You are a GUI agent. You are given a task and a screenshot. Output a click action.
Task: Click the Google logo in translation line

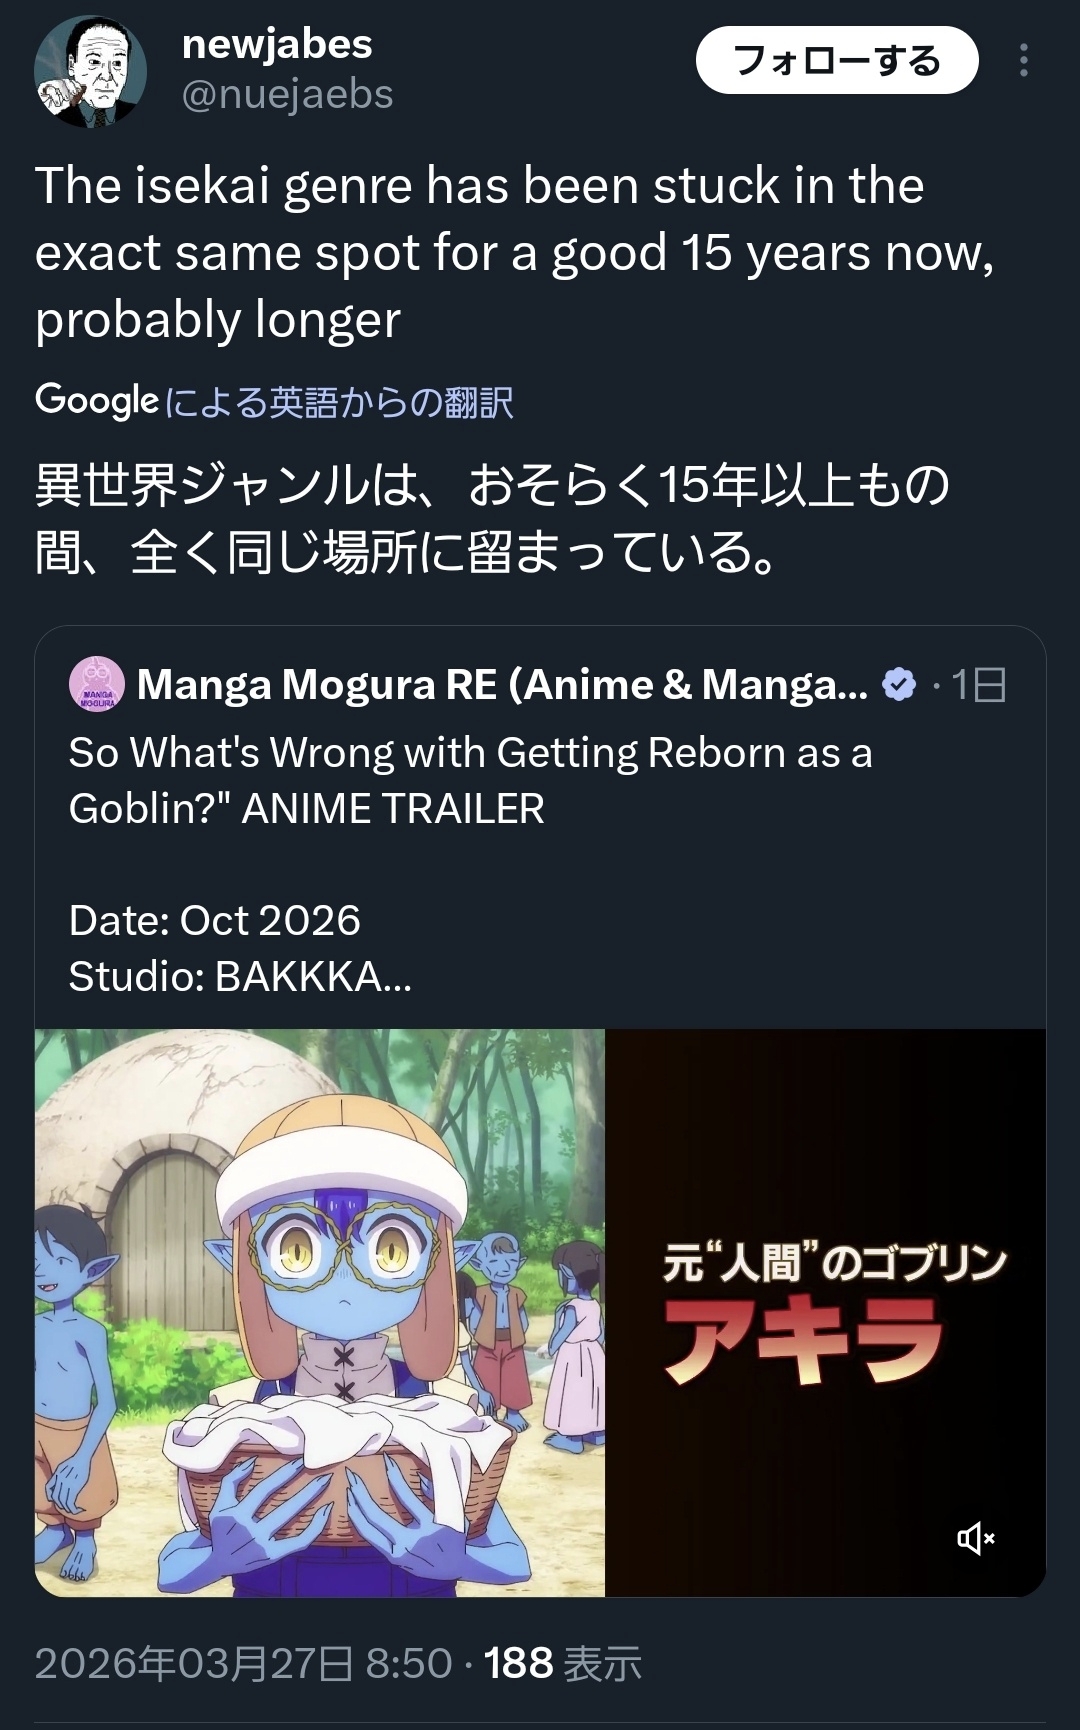click(x=96, y=401)
